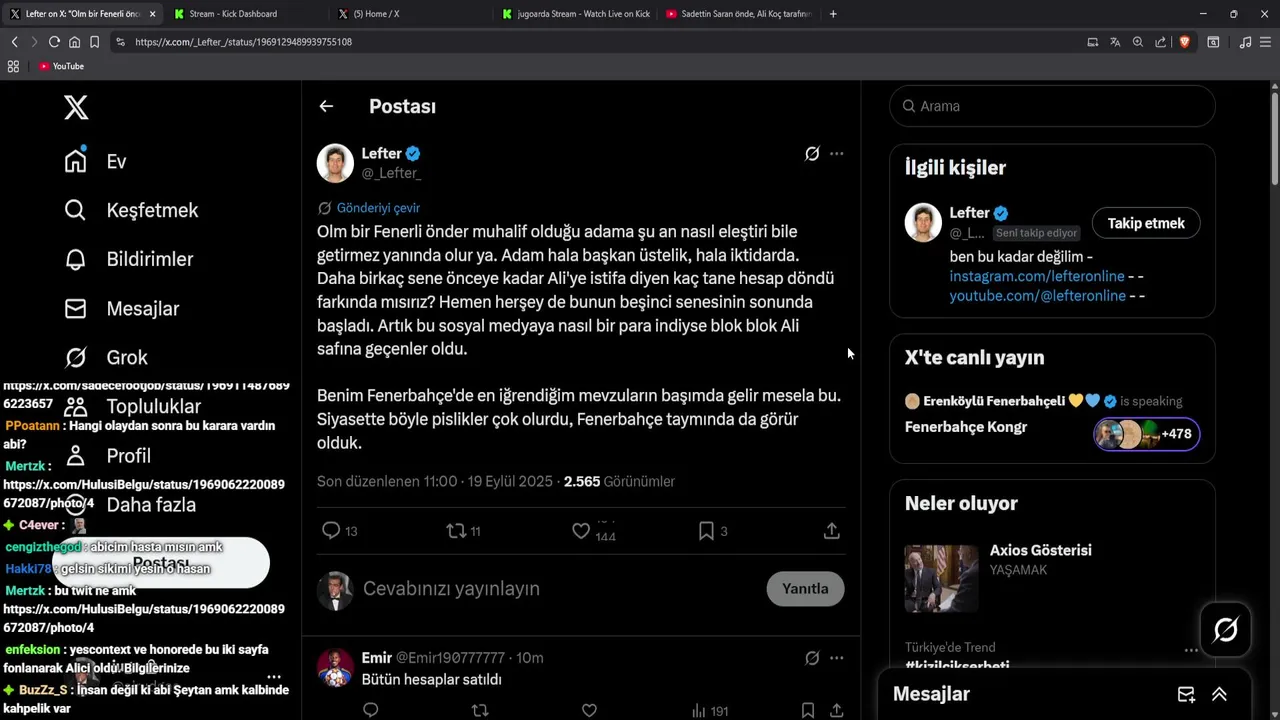This screenshot has height=720, width=1280.
Task: Click the Brave shields icon
Action: coord(1184,42)
